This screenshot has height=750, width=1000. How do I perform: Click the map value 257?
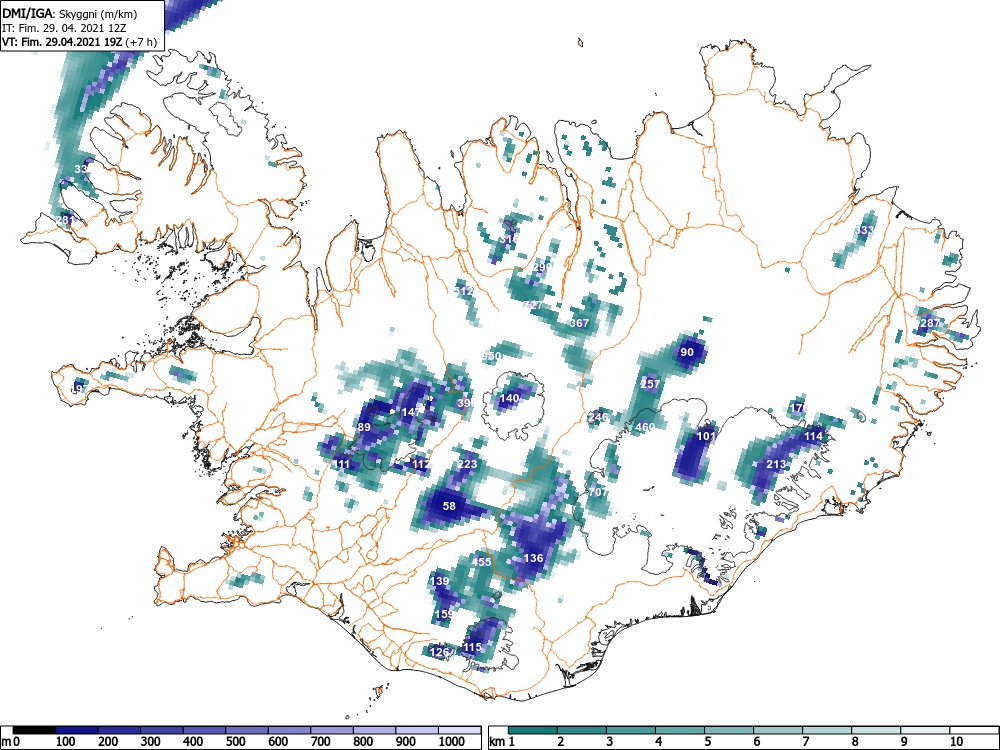(650, 384)
